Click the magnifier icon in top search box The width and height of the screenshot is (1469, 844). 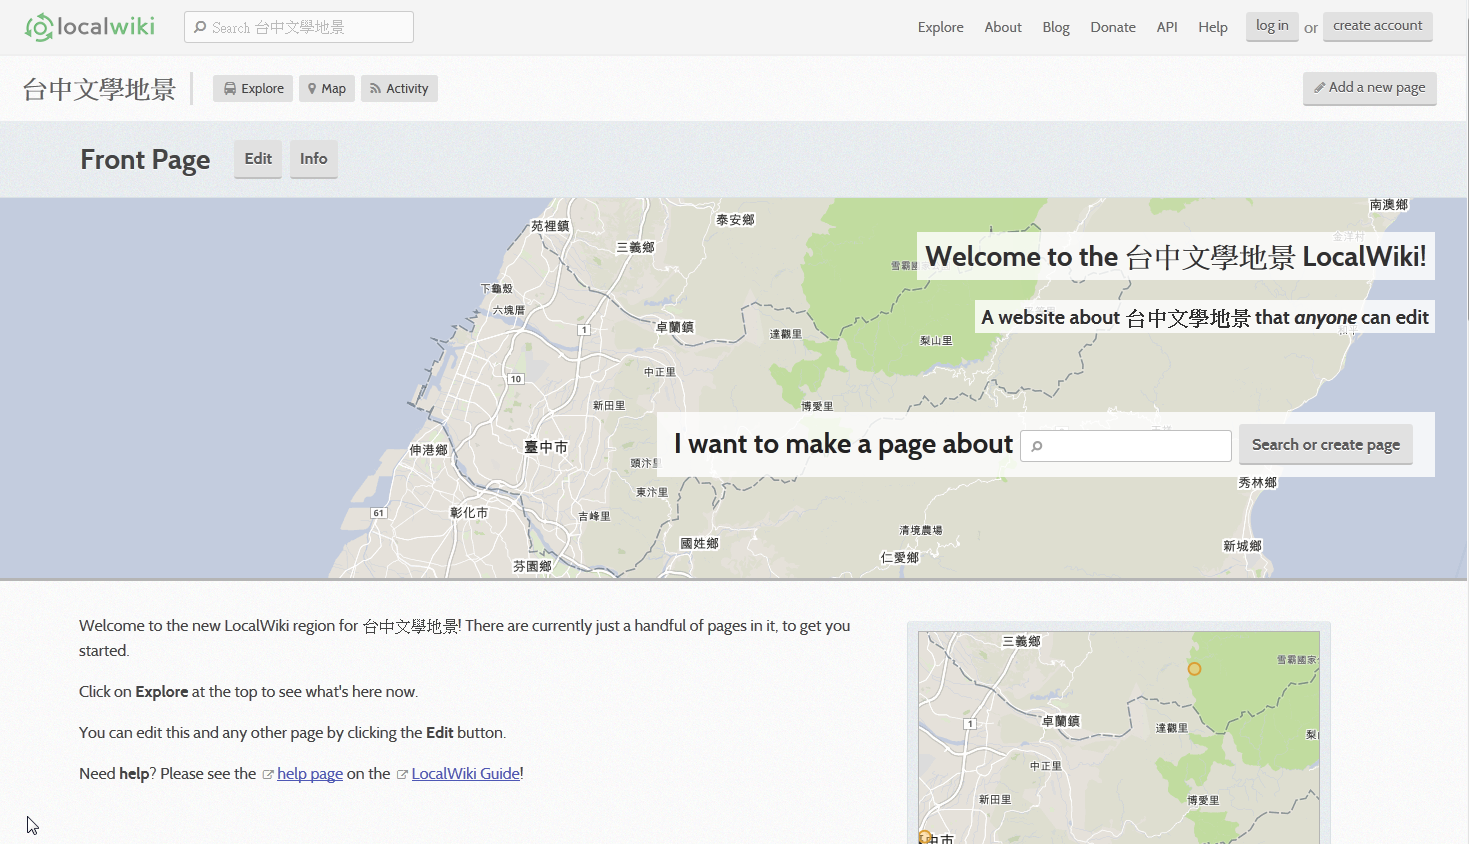click(x=200, y=27)
